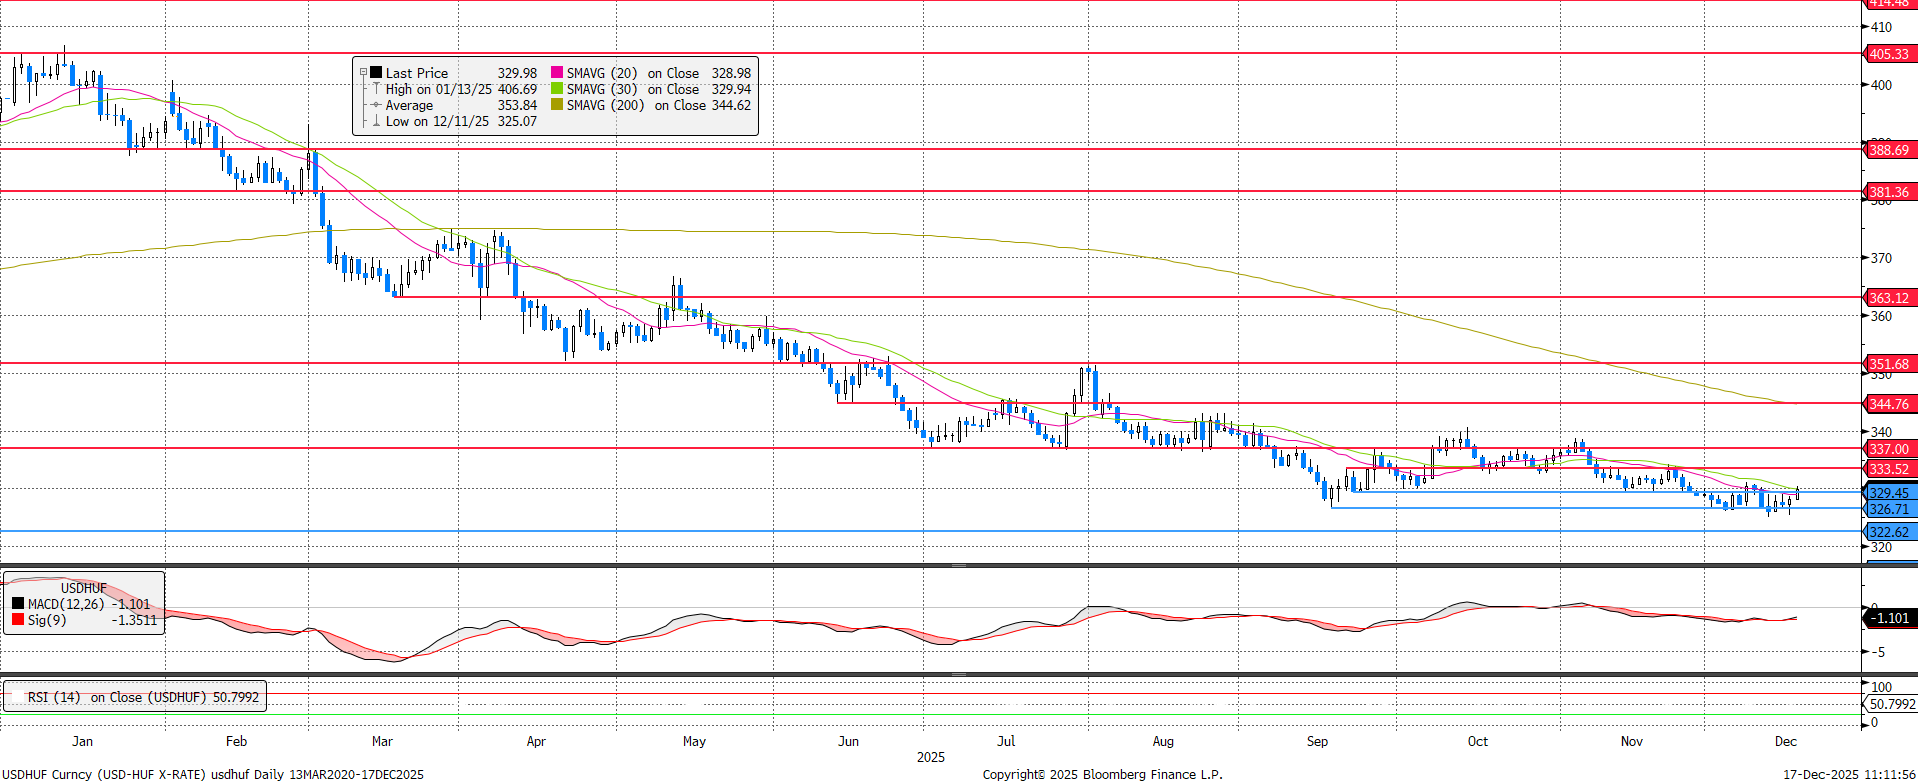Click the 344.76 red level label
This screenshot has width=1918, height=783.
coord(1889,404)
